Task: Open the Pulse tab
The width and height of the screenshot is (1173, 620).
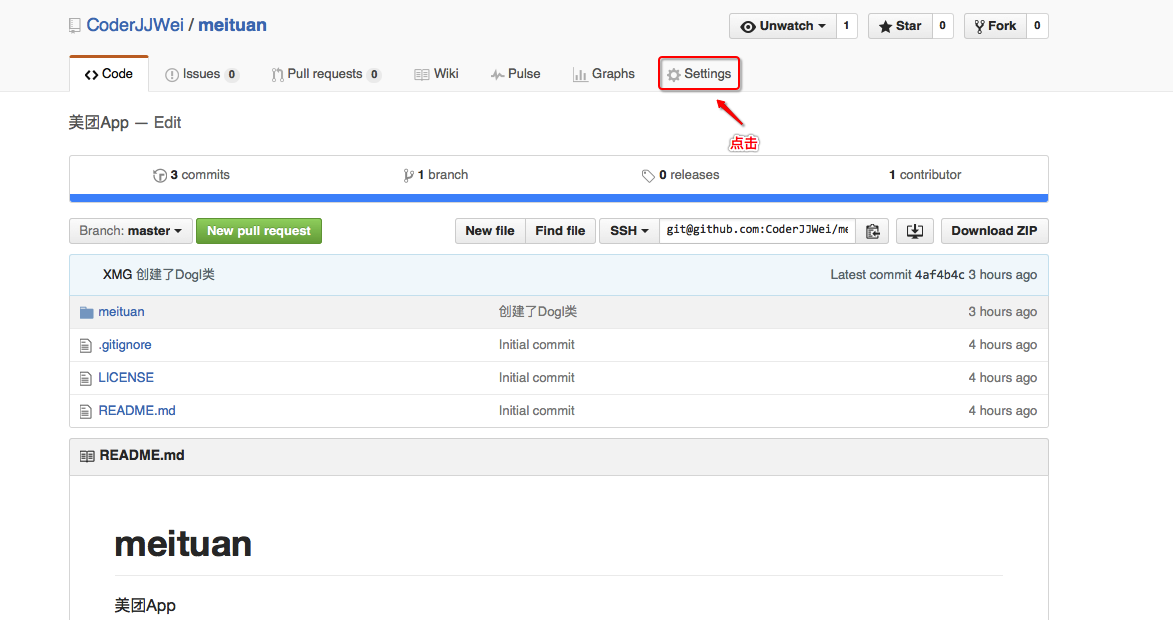Action: 515,74
